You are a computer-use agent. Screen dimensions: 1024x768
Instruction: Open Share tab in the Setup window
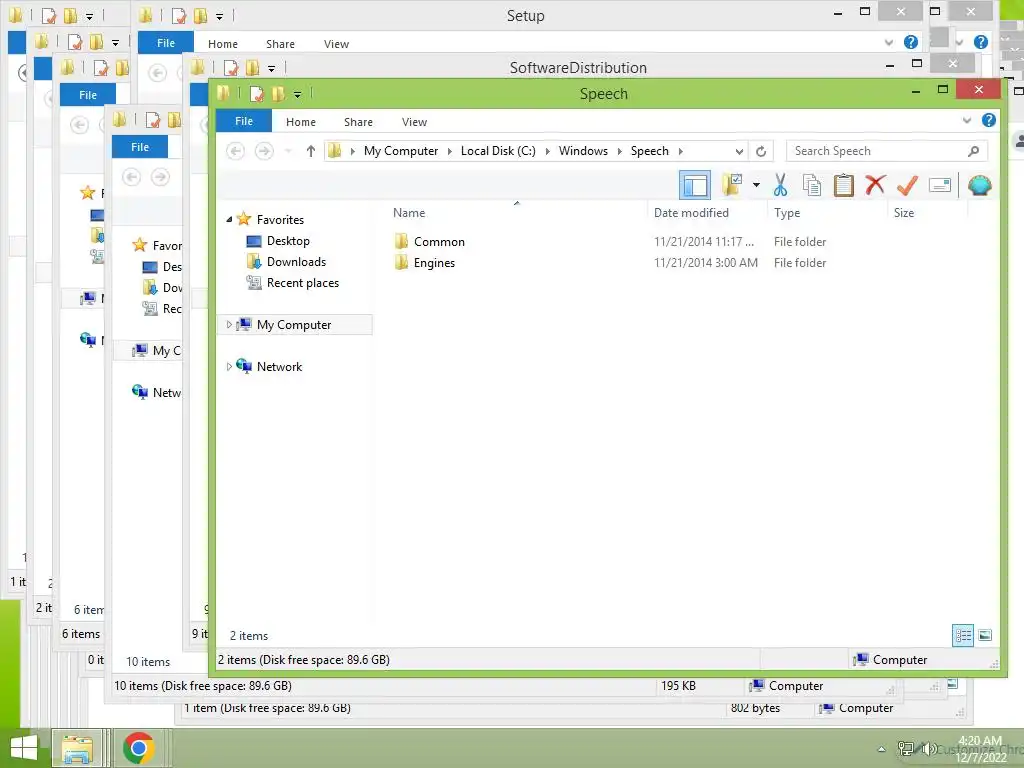point(280,44)
